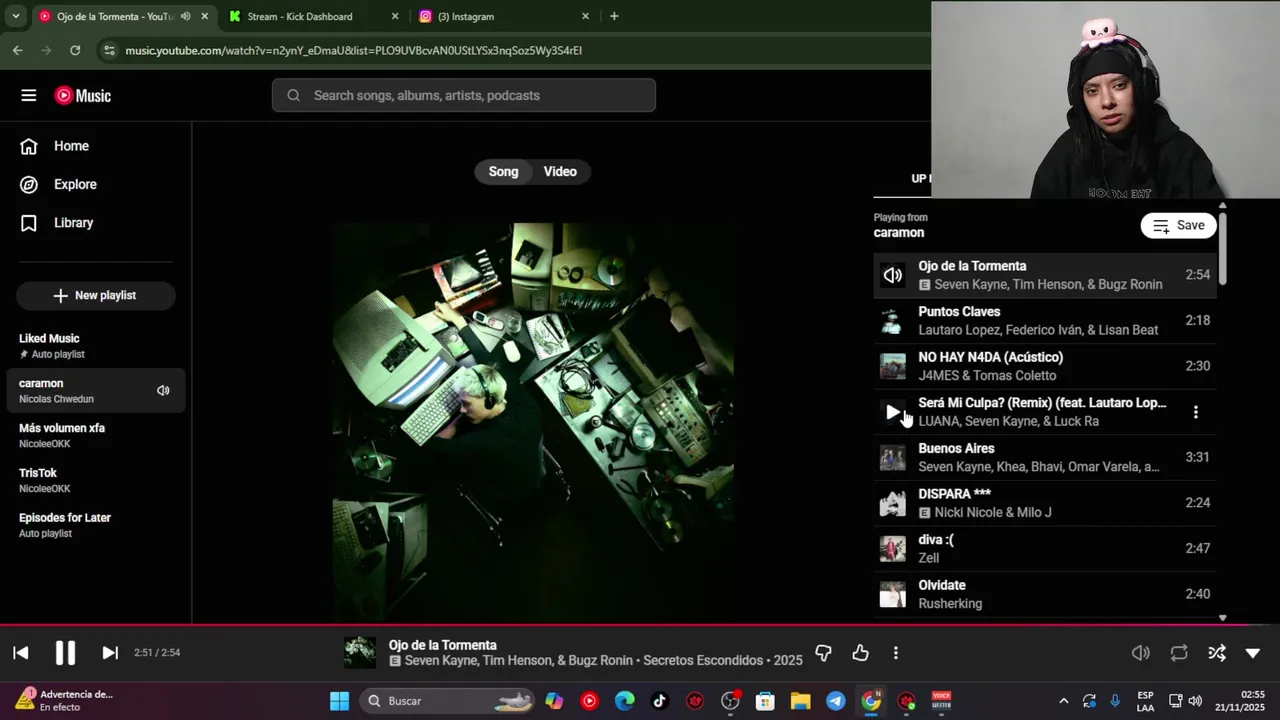The width and height of the screenshot is (1280, 720).
Task: Switch to Video view
Action: 560,171
